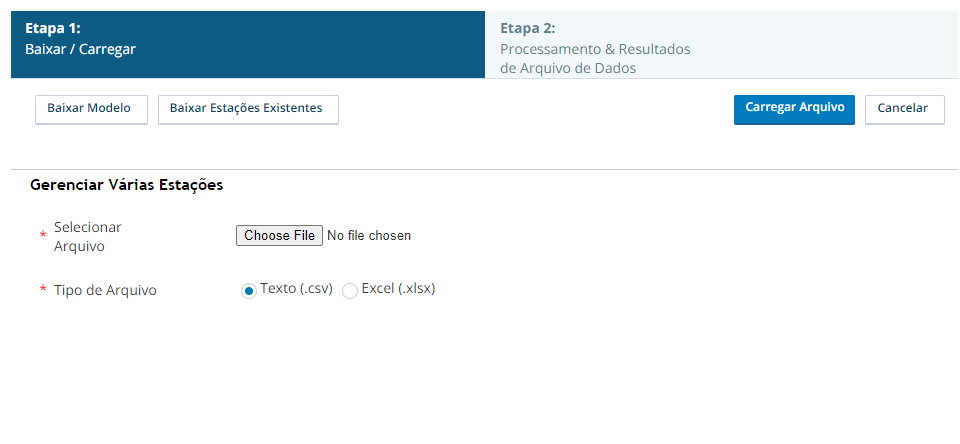Select the Texto (.csv) radio button
The image size is (960, 444).
click(x=249, y=292)
